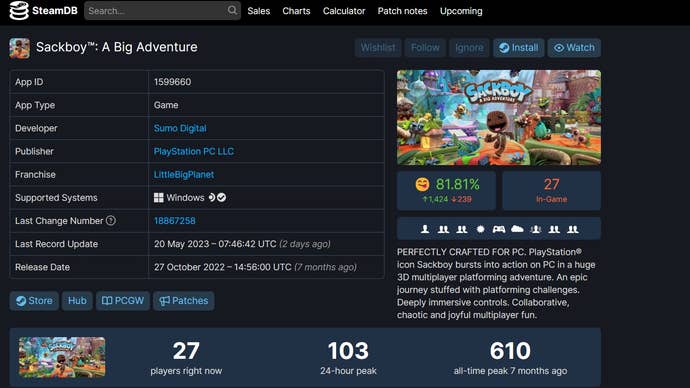This screenshot has height=388, width=690.
Task: Open the Upcoming page
Action: (x=461, y=11)
